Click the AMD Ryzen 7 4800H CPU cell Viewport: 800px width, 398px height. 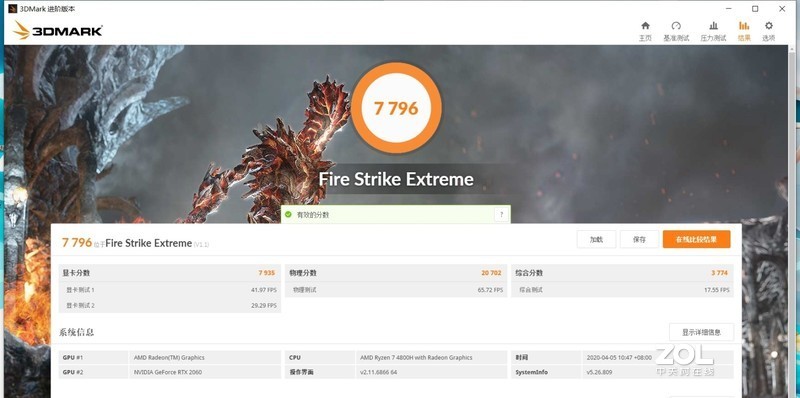coord(431,358)
